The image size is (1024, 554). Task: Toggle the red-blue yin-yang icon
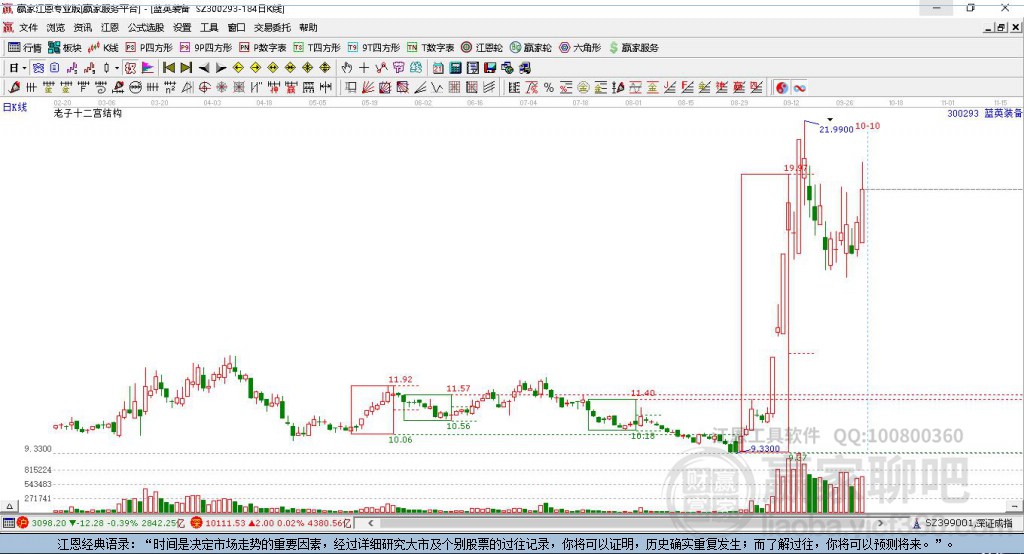pos(782,88)
